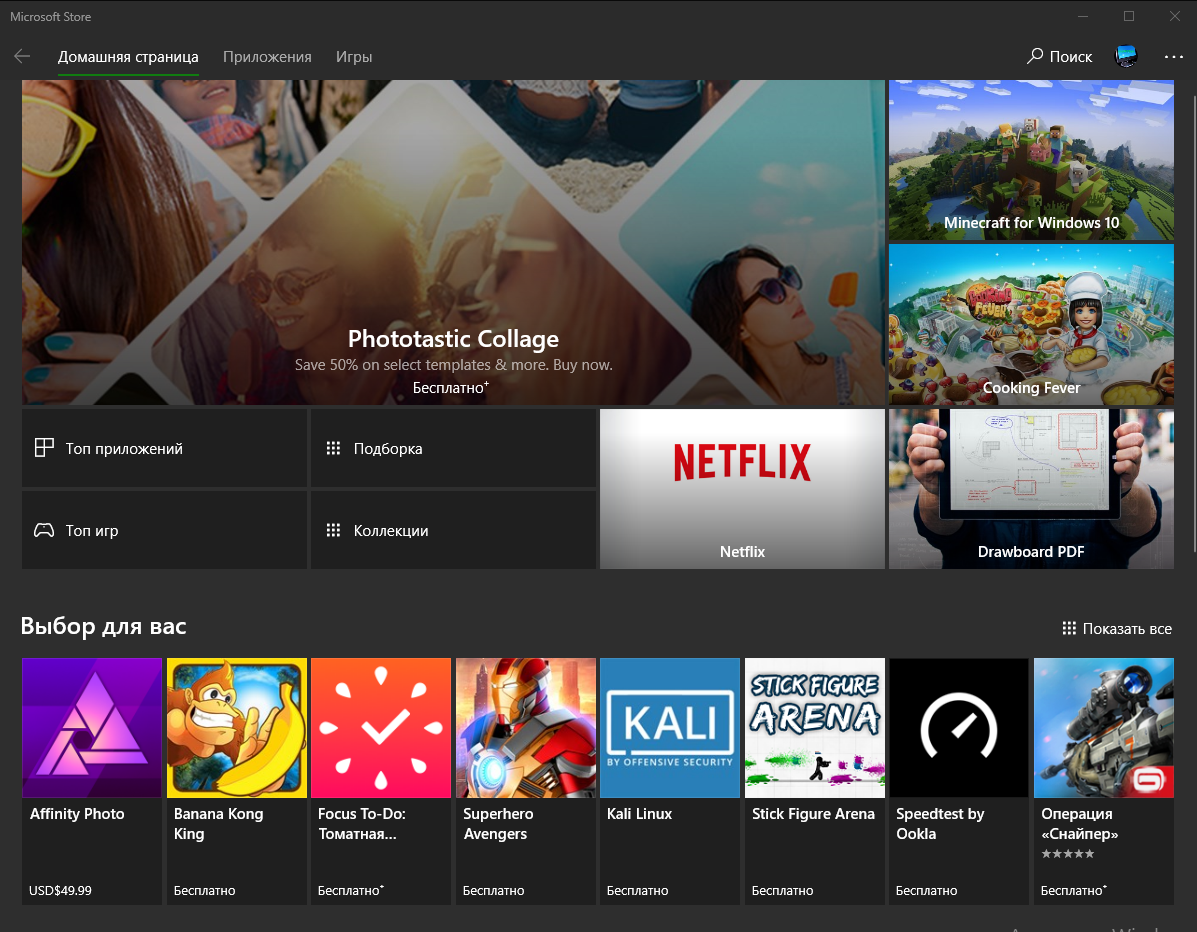
Task: Open Коллекции tile
Action: pos(453,530)
